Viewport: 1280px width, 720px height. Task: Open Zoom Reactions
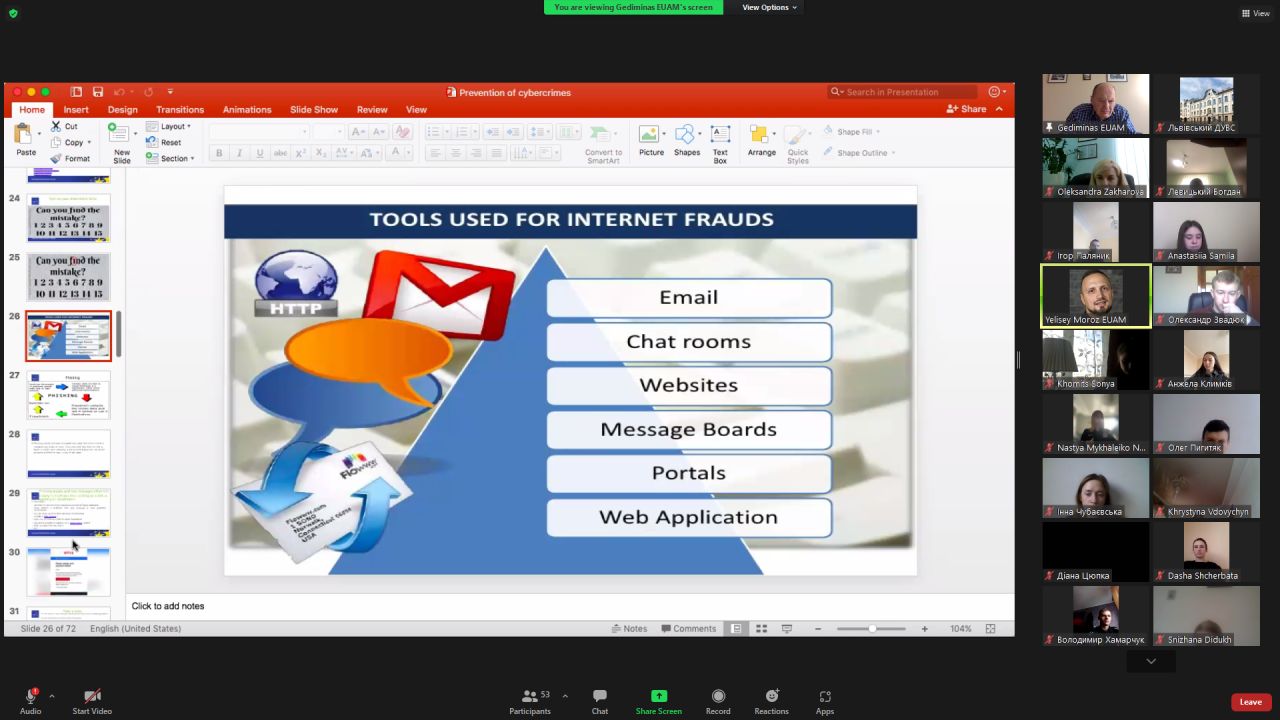[x=771, y=701]
